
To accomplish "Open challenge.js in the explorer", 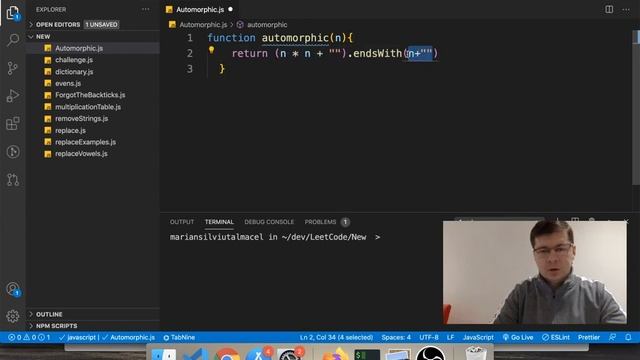I will point(74,60).
